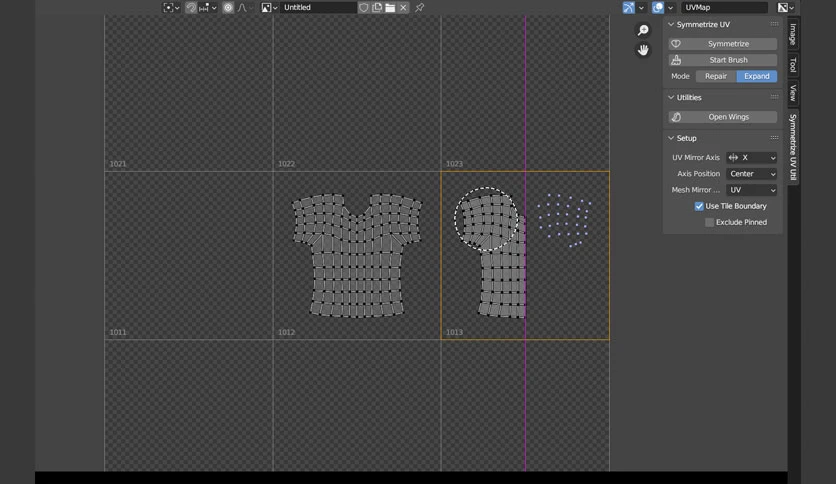The width and height of the screenshot is (836, 484).
Task: Toggle the snapping magnet icon
Action: click(191, 7)
